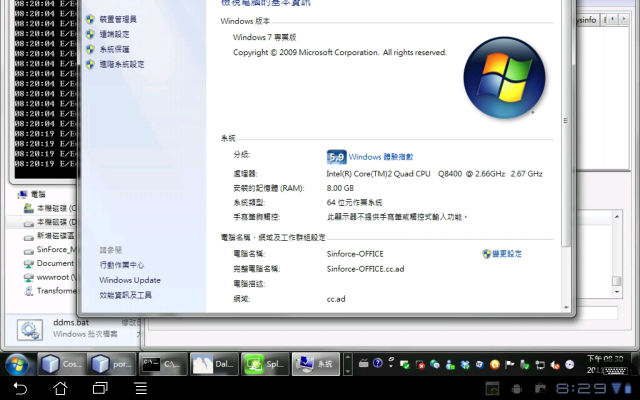Click taskbar toolbar scroll down arrow
640x400 pixels.
pos(348,371)
